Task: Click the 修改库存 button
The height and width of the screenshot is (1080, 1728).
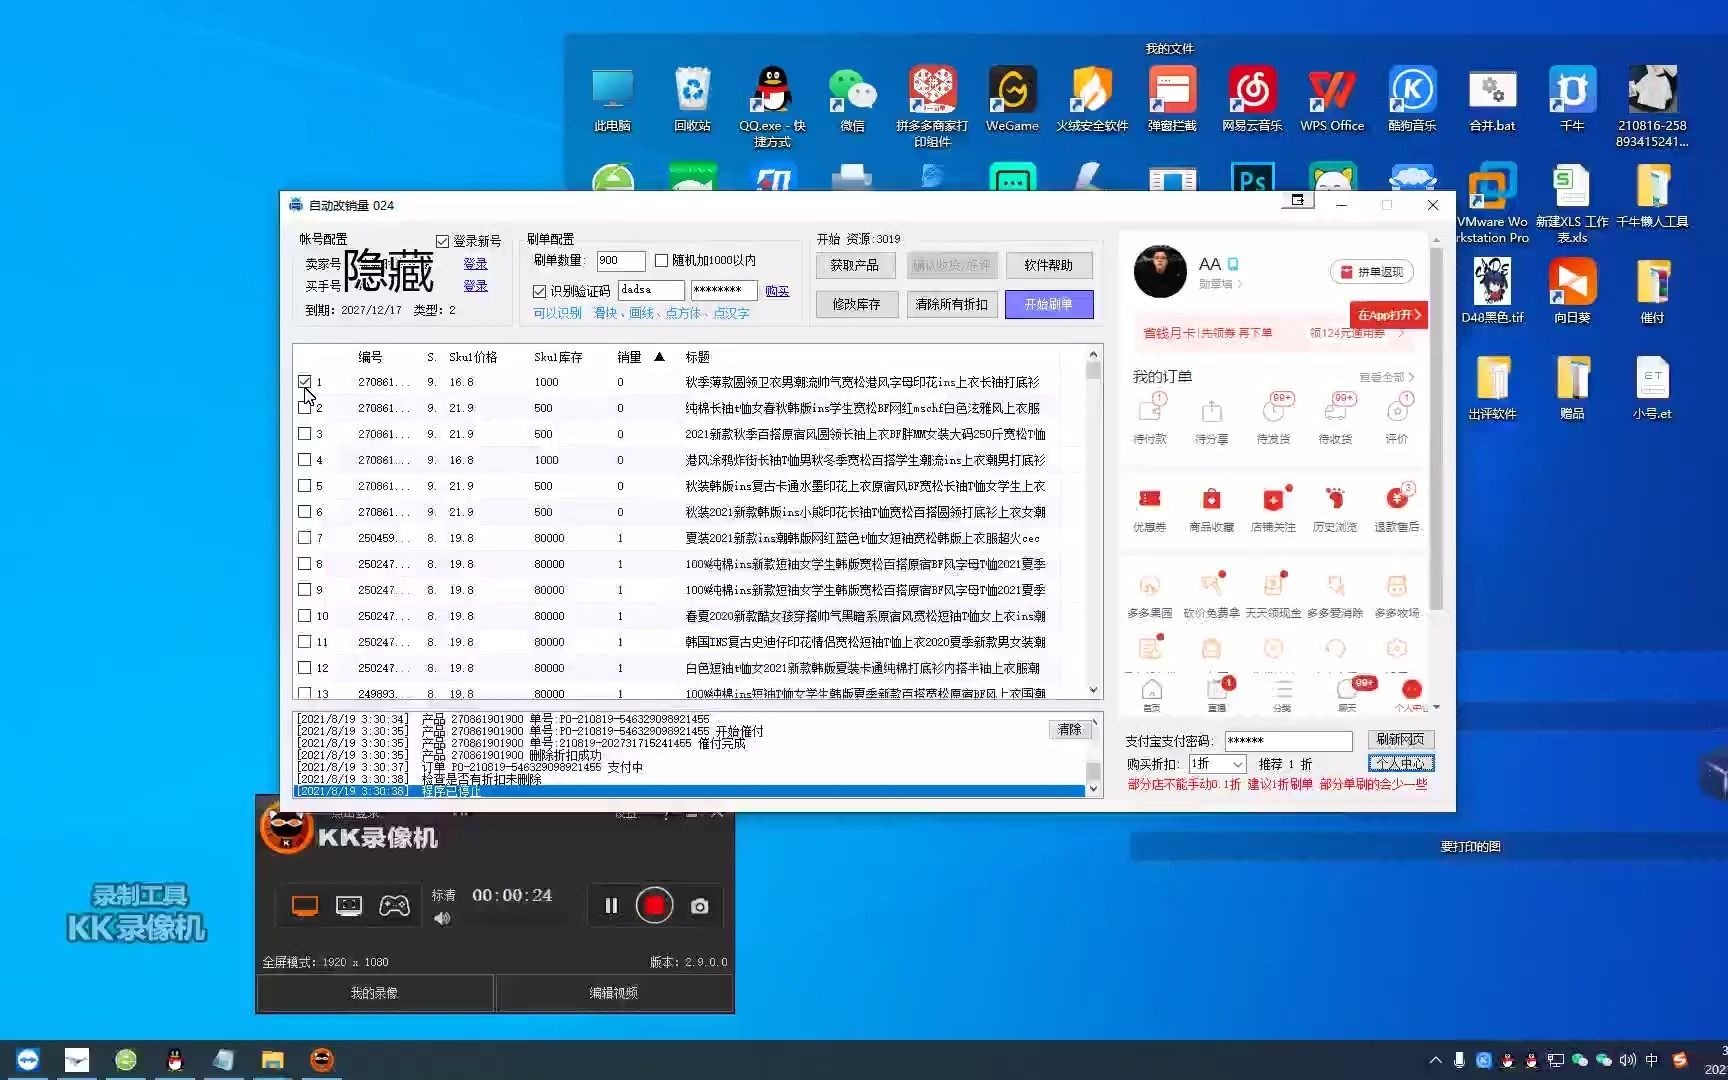Action: pyautogui.click(x=856, y=304)
